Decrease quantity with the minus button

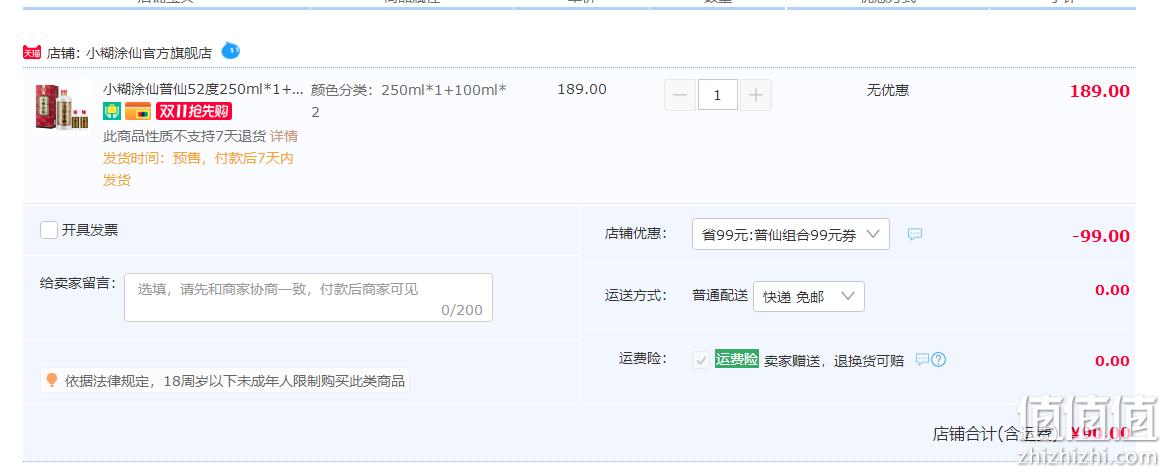pos(680,95)
